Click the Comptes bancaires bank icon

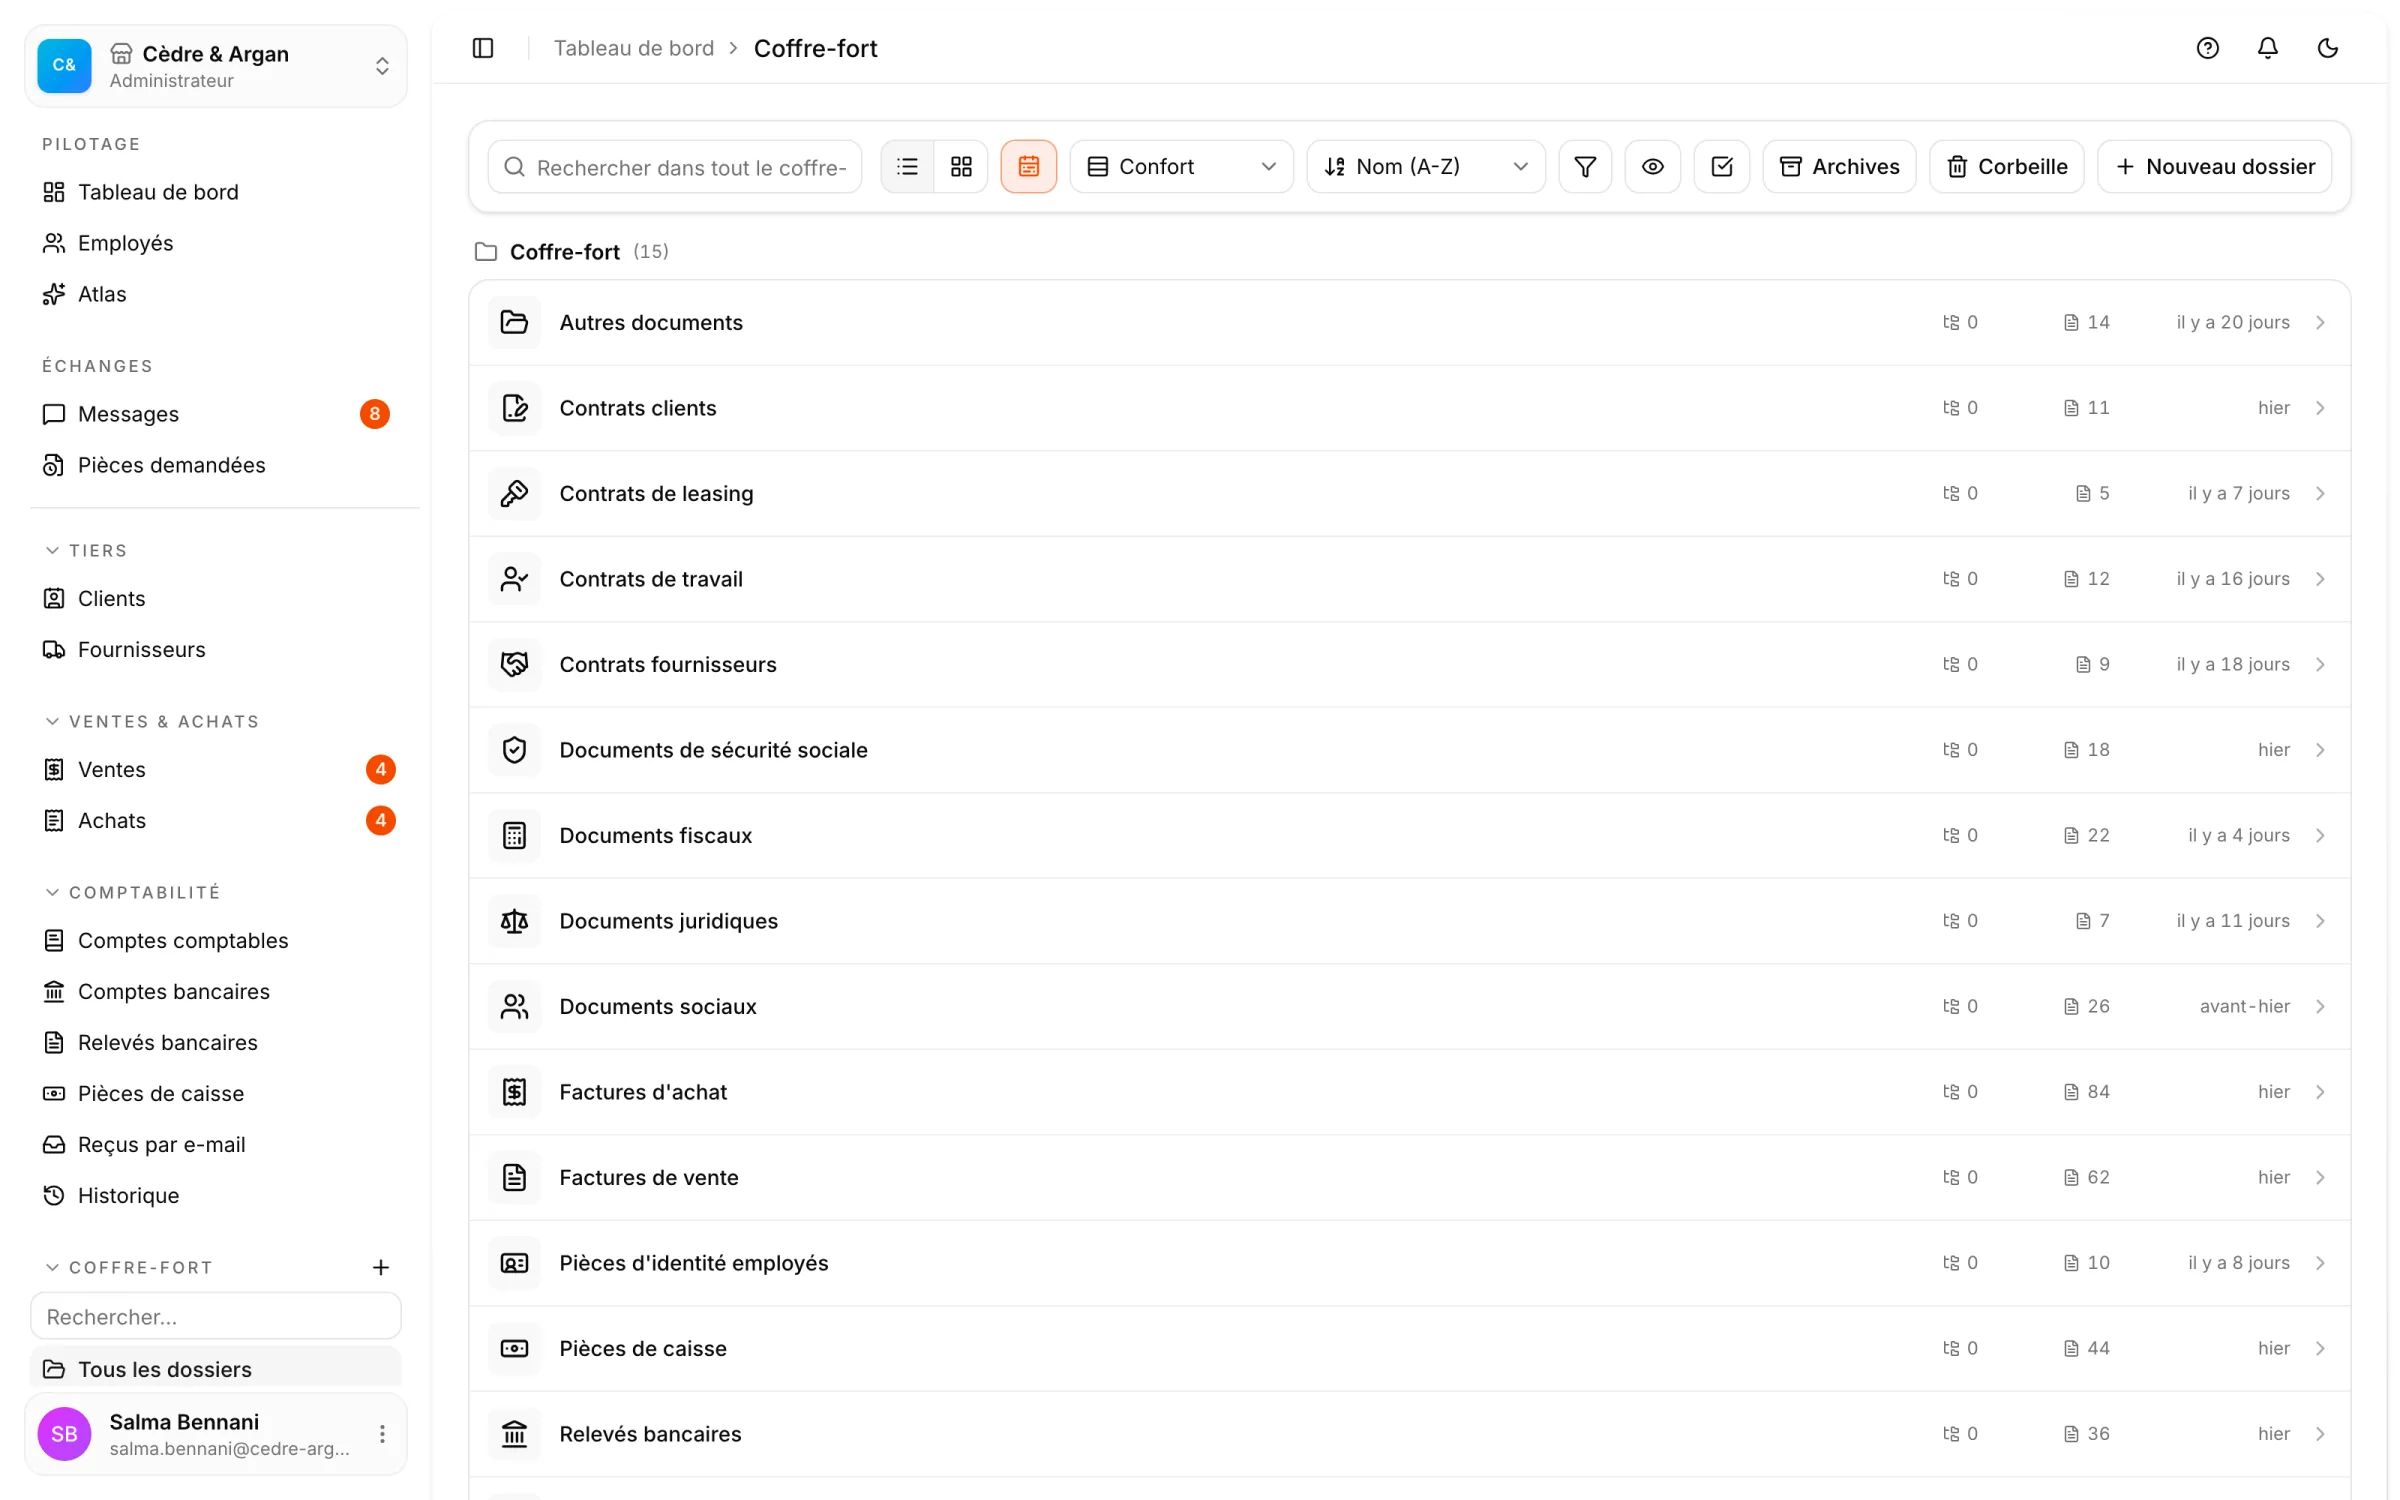pos(54,991)
